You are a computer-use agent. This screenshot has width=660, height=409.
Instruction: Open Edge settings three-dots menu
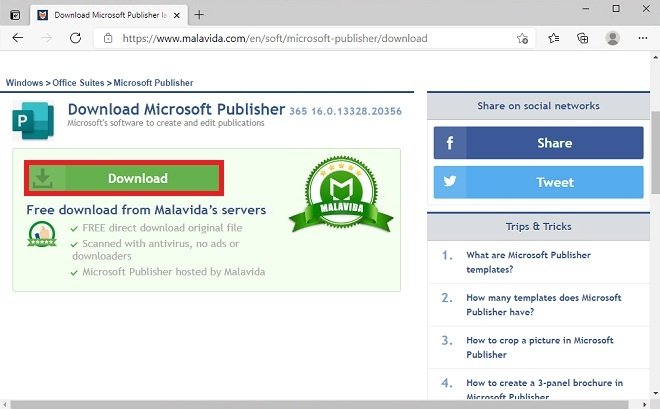tap(642, 38)
